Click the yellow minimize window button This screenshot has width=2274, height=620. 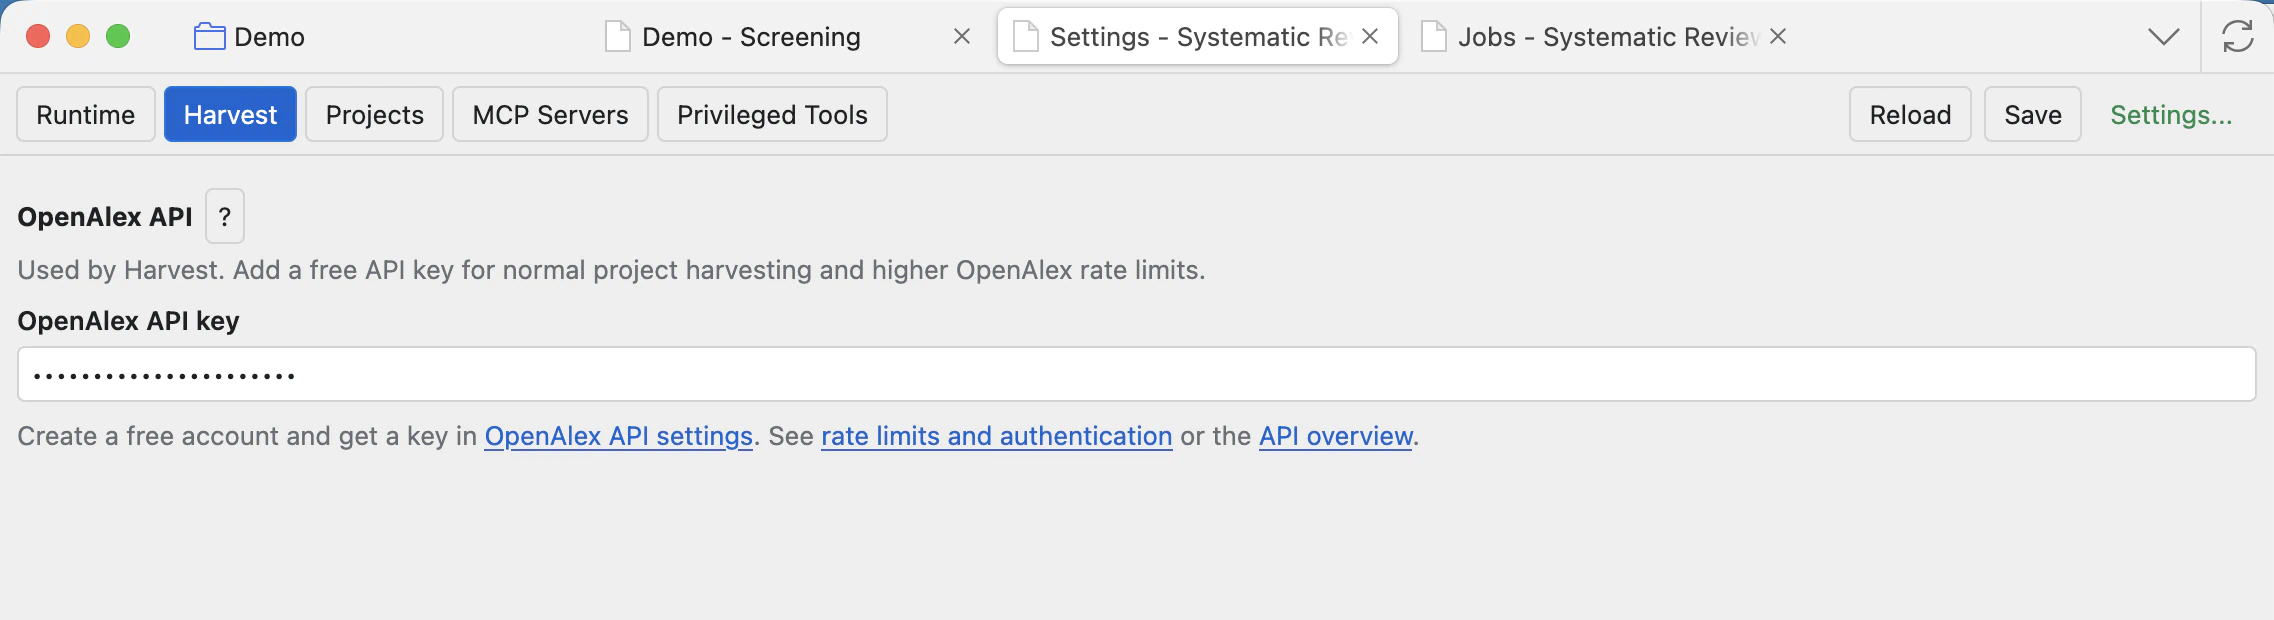(78, 37)
